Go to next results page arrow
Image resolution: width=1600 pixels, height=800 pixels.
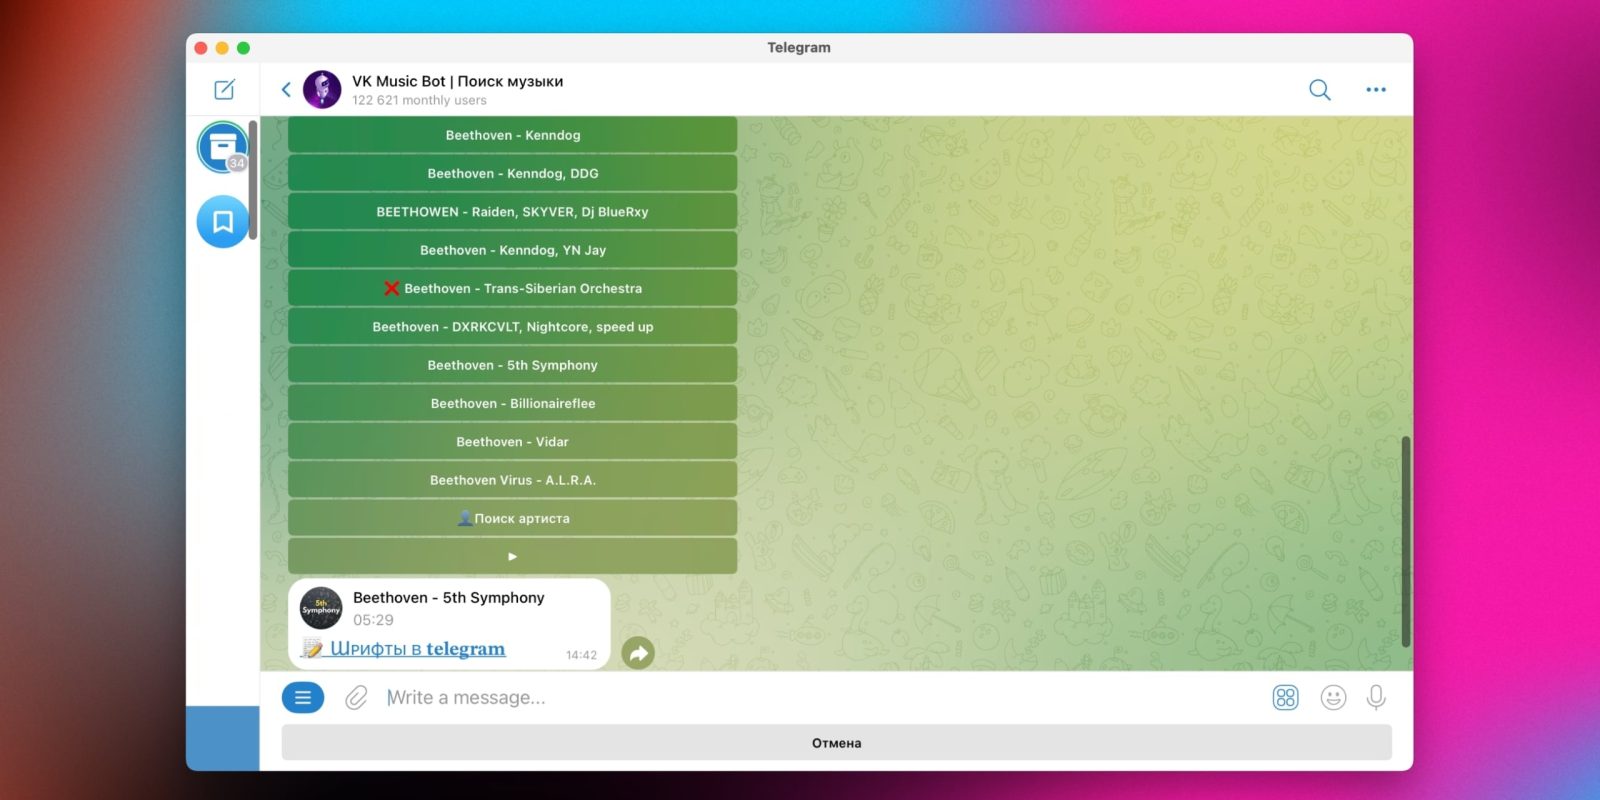[513, 556]
